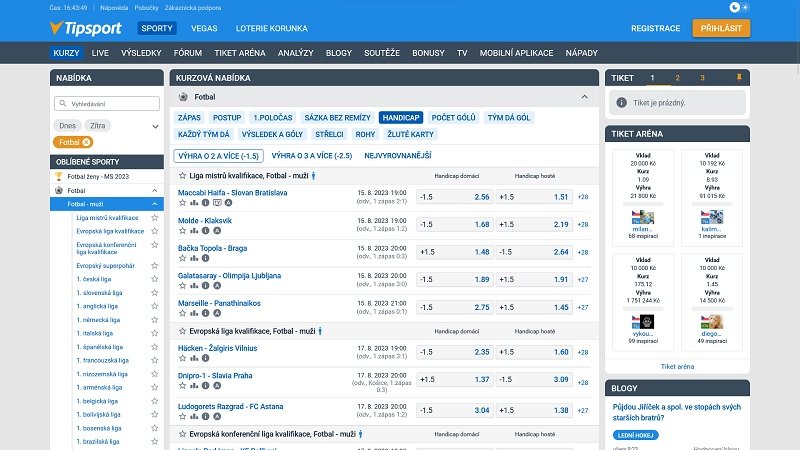Select the POČET GÓLŮ bet type tab

pyautogui.click(x=453, y=118)
